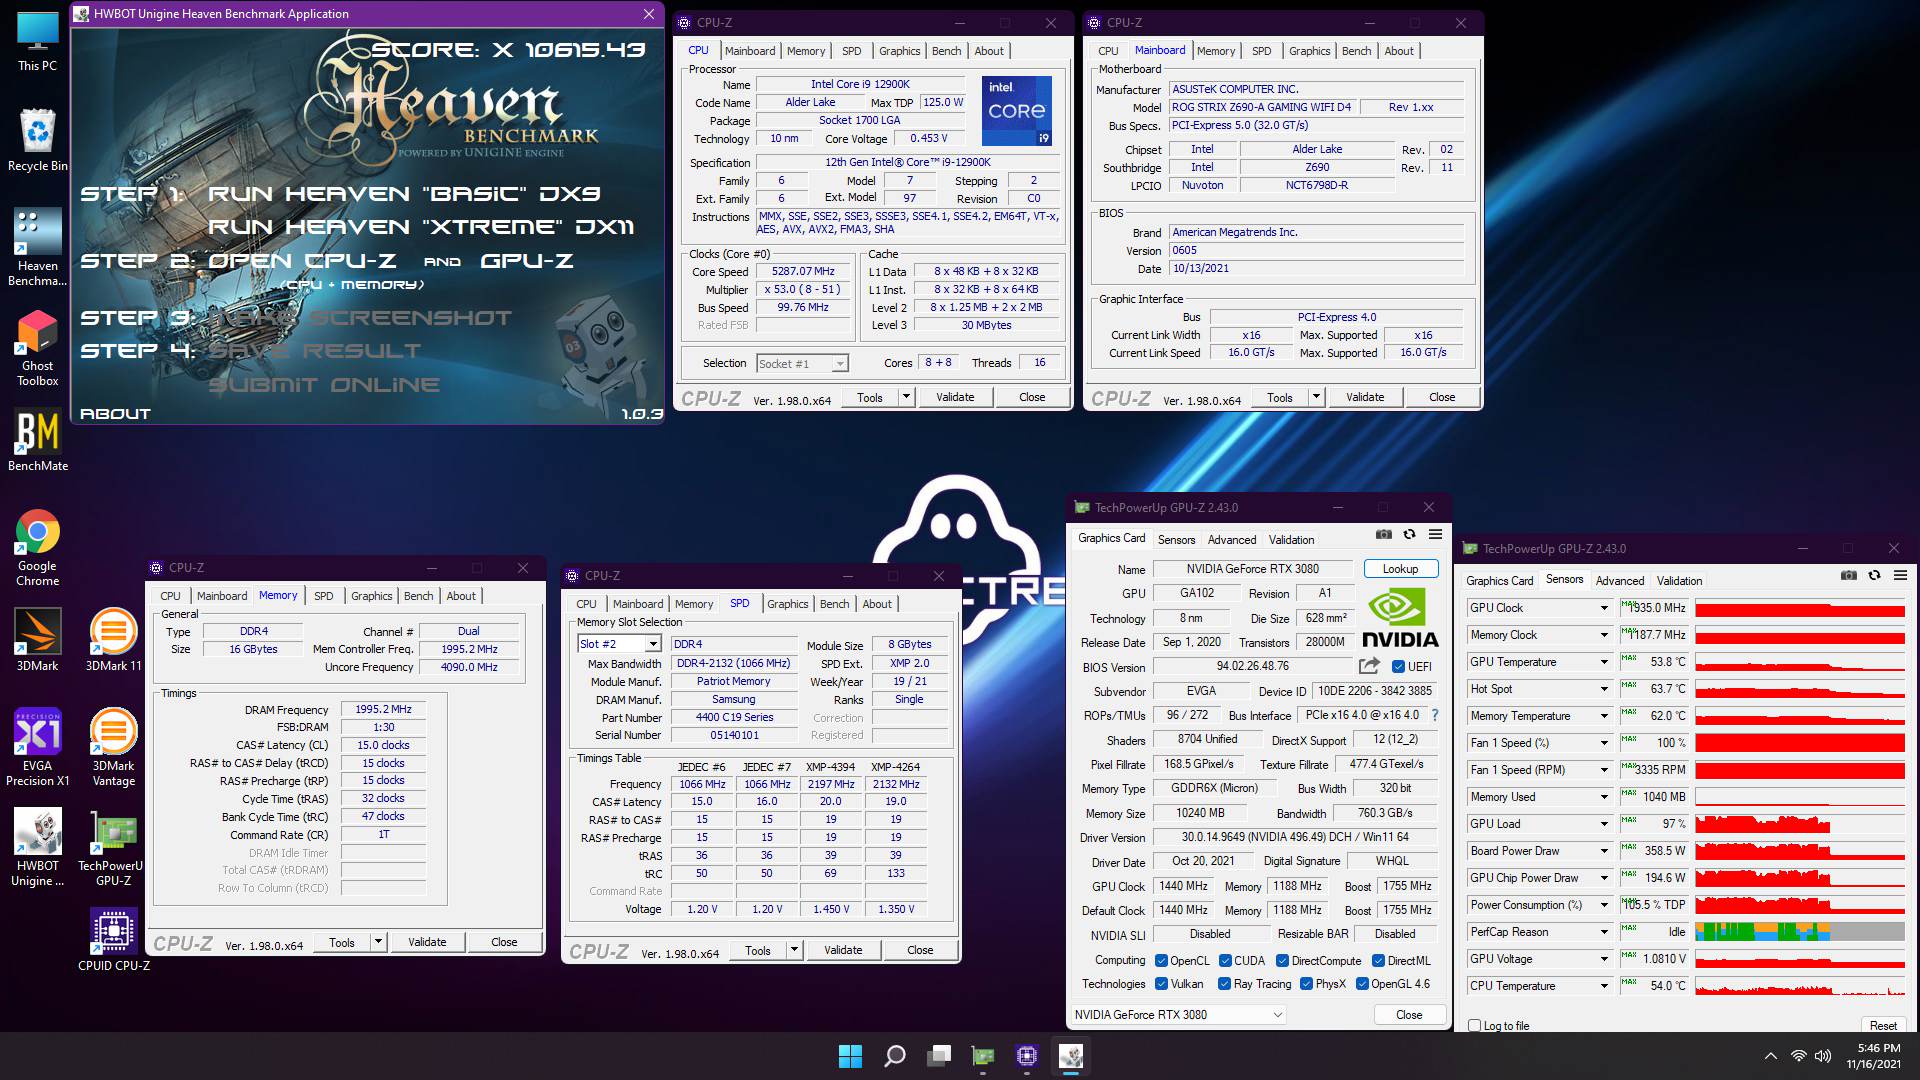Open the Slot #2 memory slot dropdown

620,644
